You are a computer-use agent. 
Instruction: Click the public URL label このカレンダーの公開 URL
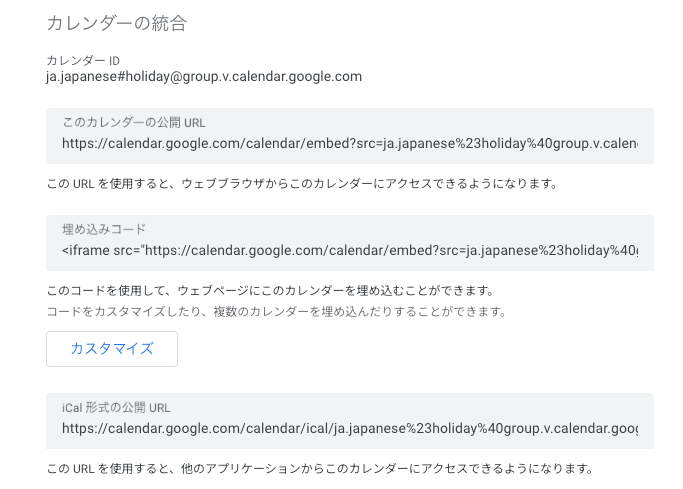pos(134,123)
